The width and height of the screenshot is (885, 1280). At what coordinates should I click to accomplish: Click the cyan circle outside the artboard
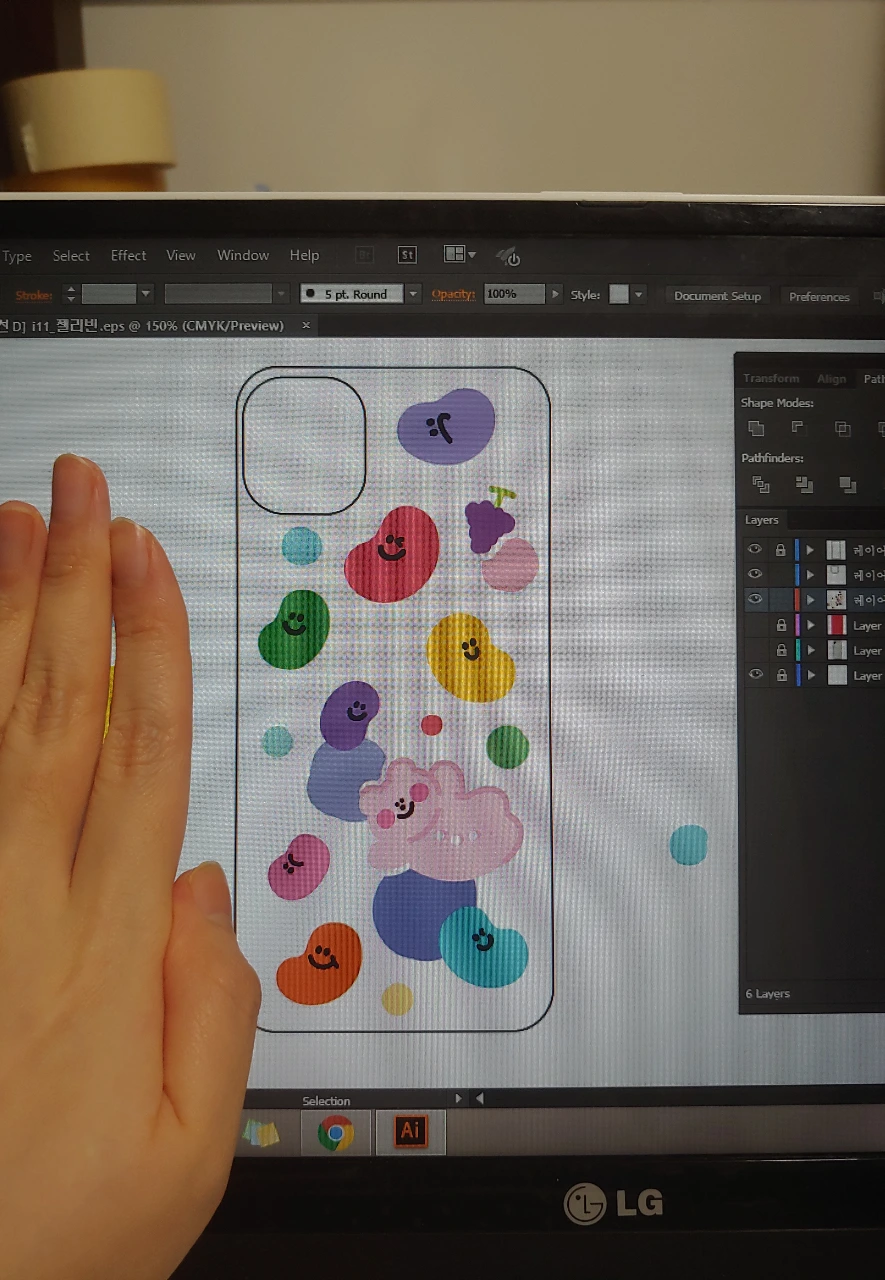[x=688, y=845]
